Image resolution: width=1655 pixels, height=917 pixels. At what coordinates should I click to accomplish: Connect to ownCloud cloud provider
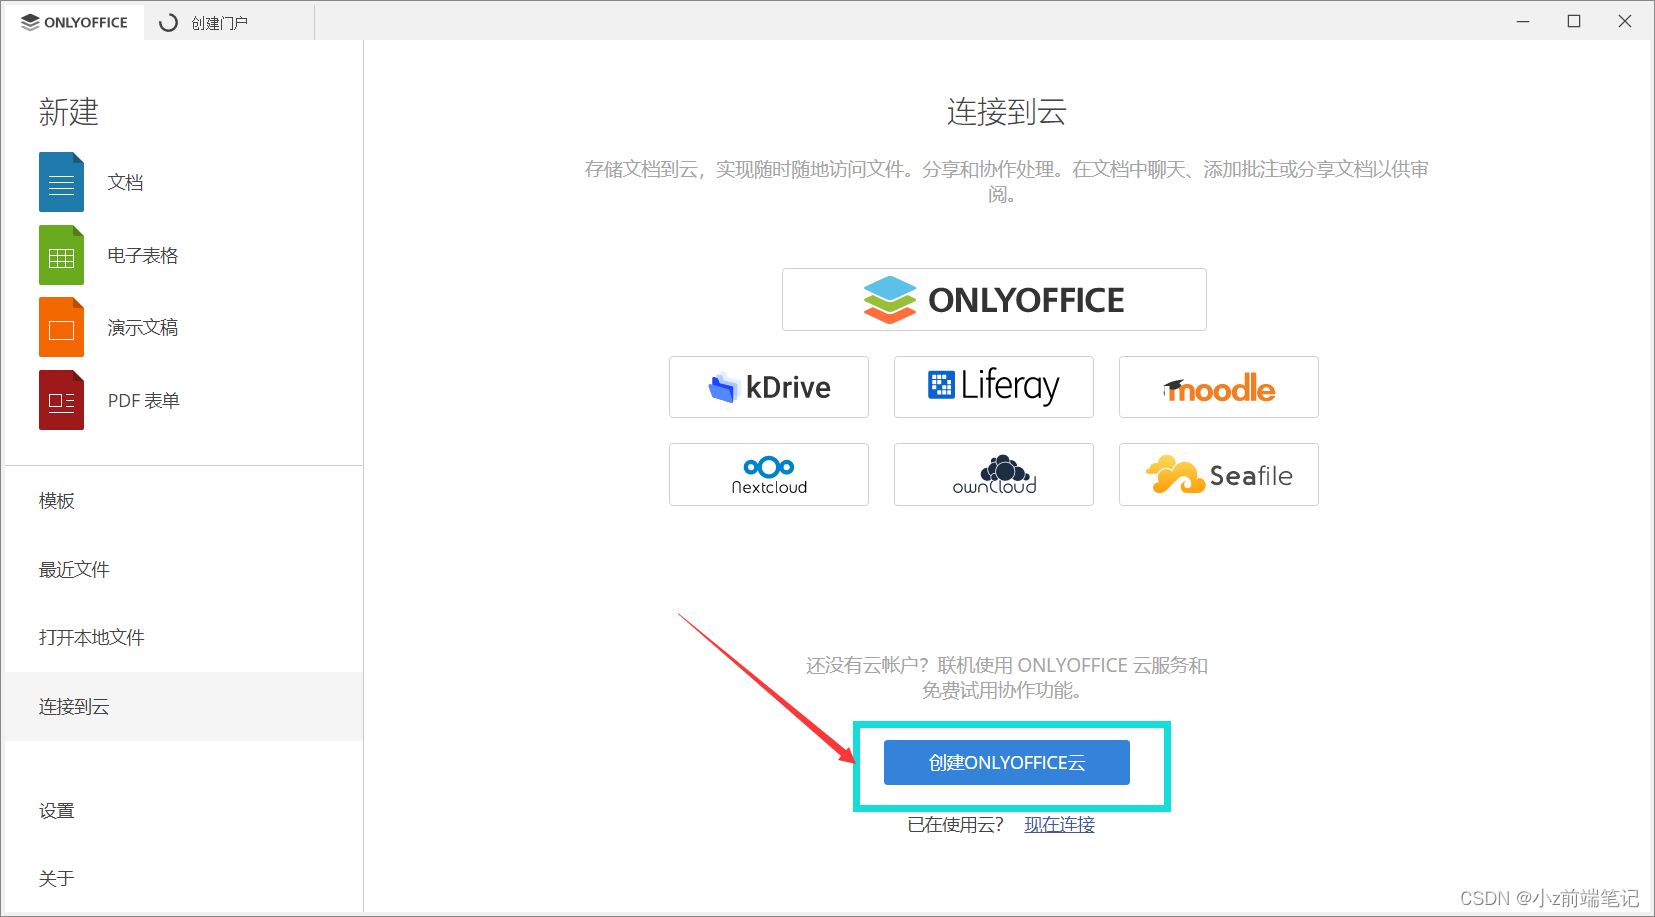(994, 474)
